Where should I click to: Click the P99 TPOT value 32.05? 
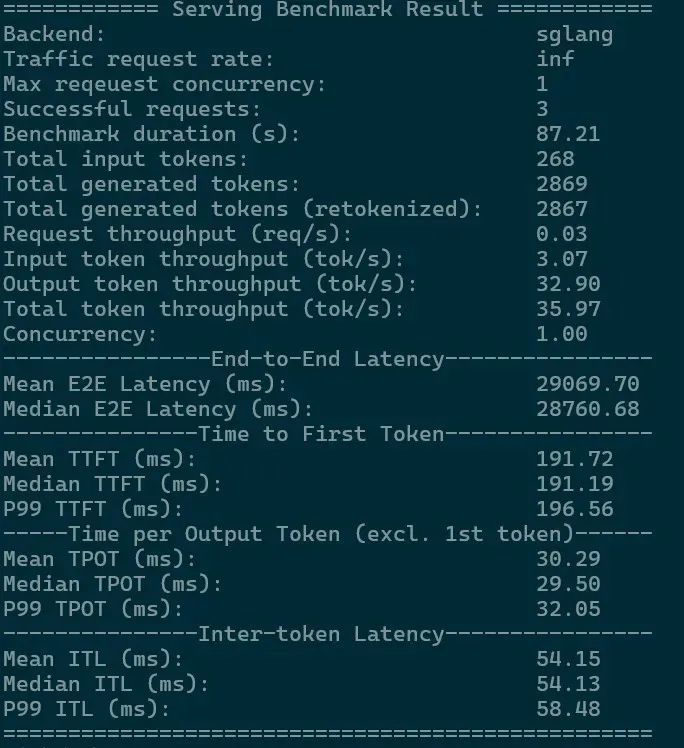[568, 609]
